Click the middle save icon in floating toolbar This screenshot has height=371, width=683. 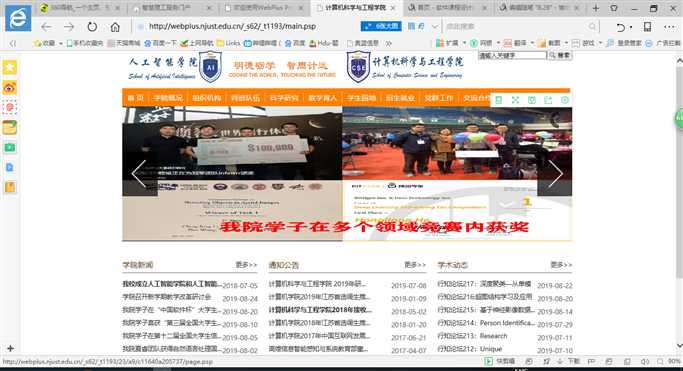pyautogui.click(x=532, y=100)
